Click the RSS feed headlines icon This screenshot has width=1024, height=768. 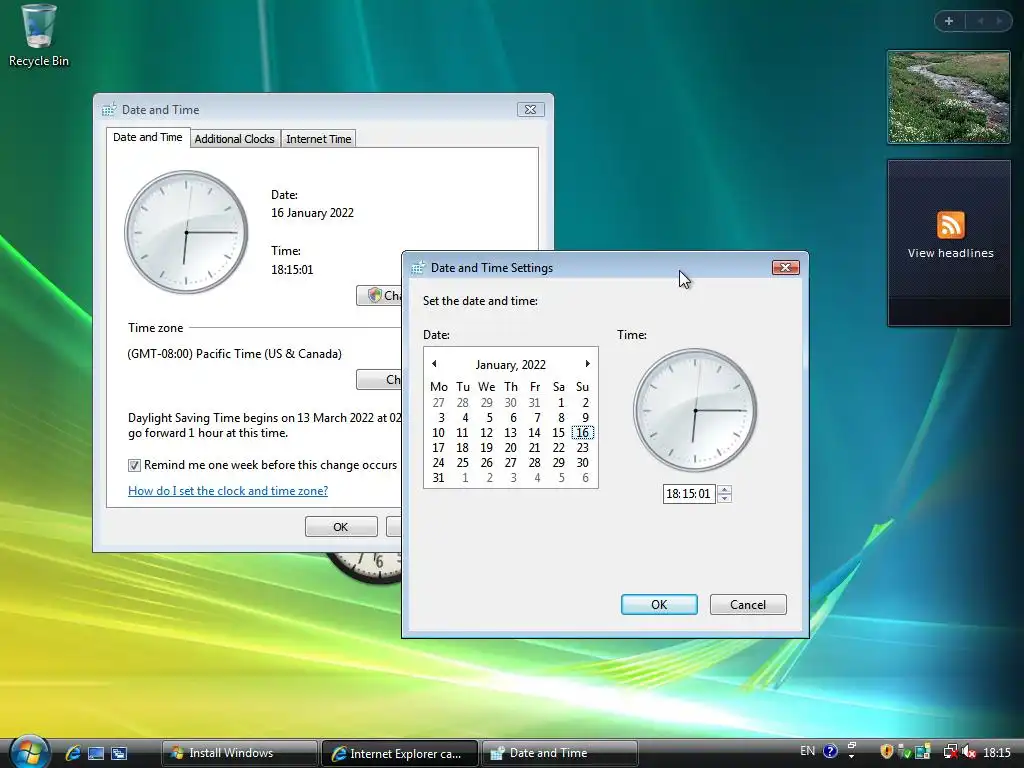[950, 225]
